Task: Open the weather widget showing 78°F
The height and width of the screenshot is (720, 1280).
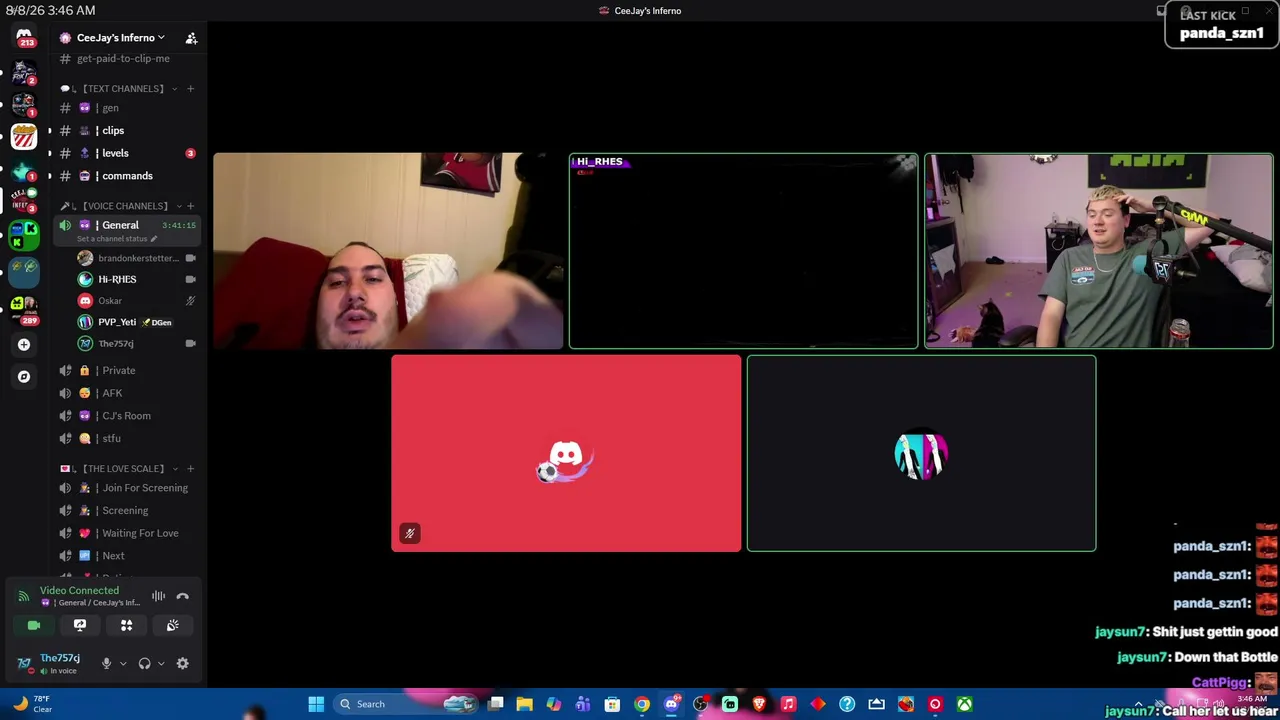Action: [x=31, y=704]
